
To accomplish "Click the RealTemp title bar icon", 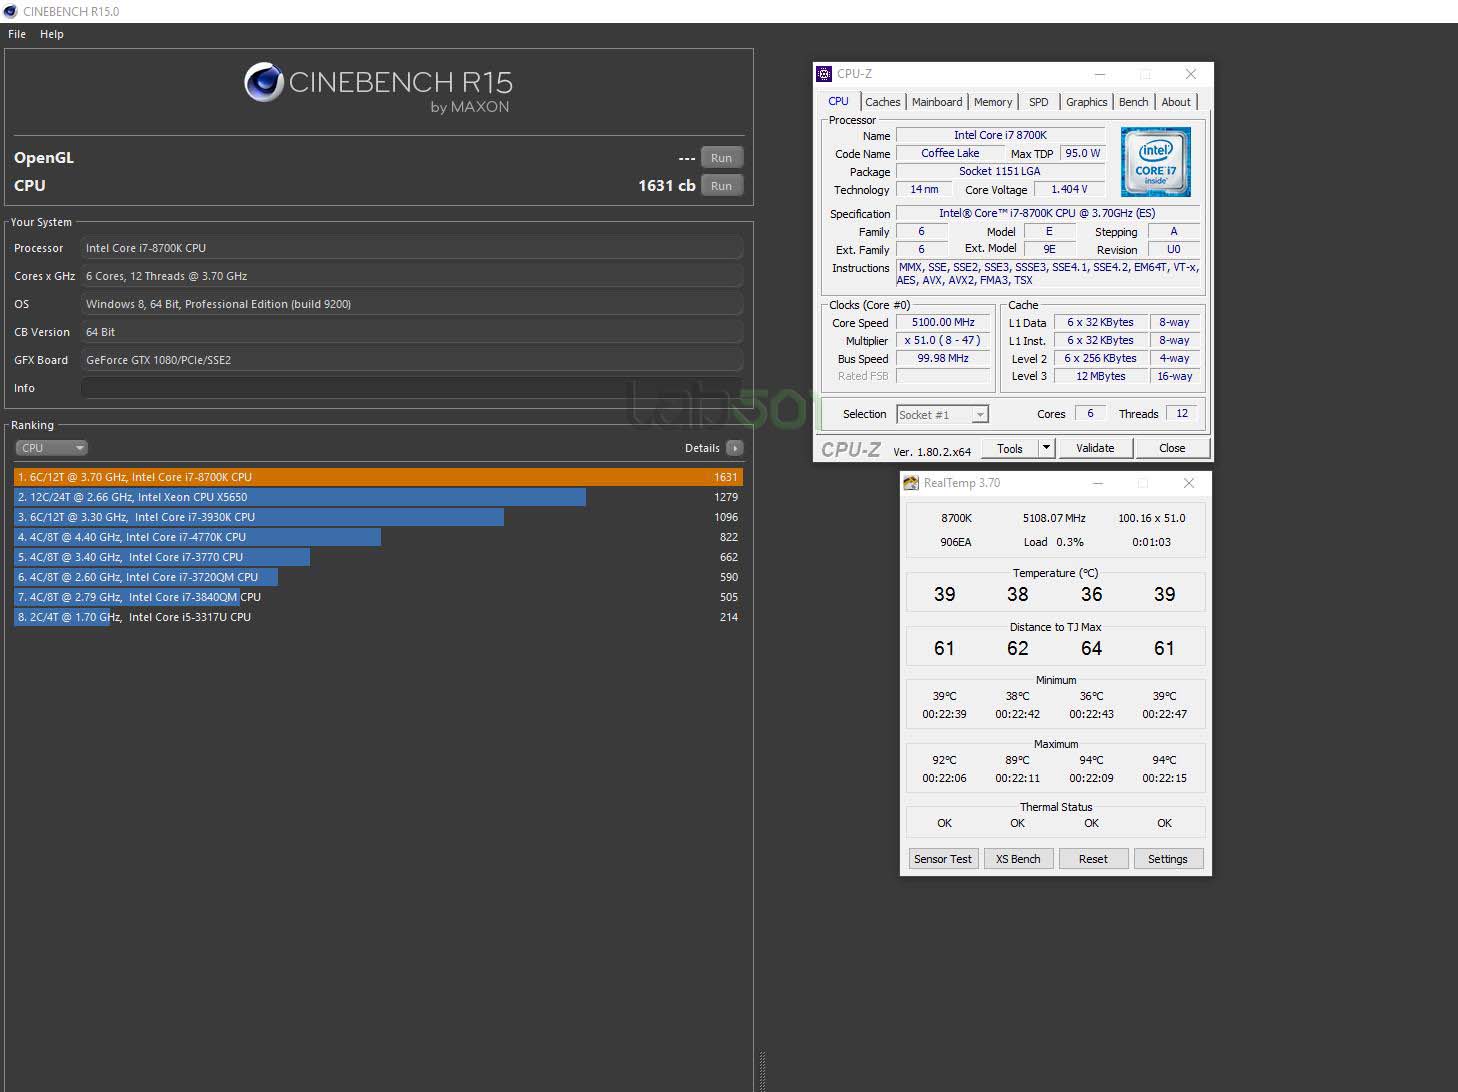I will 911,483.
